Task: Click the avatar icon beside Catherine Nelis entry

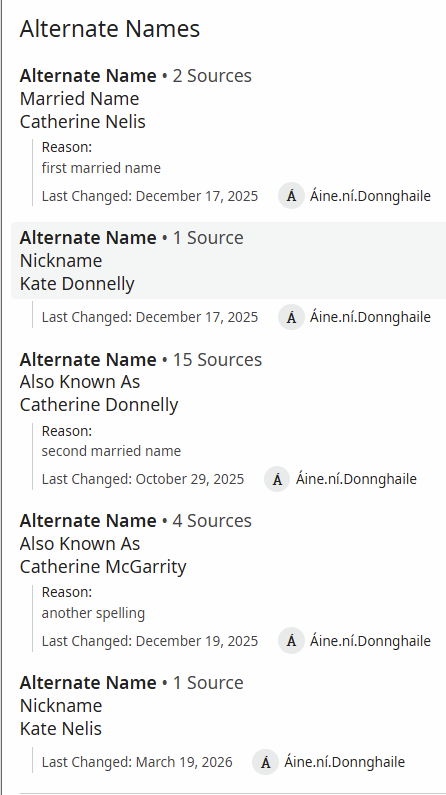Action: coord(291,196)
